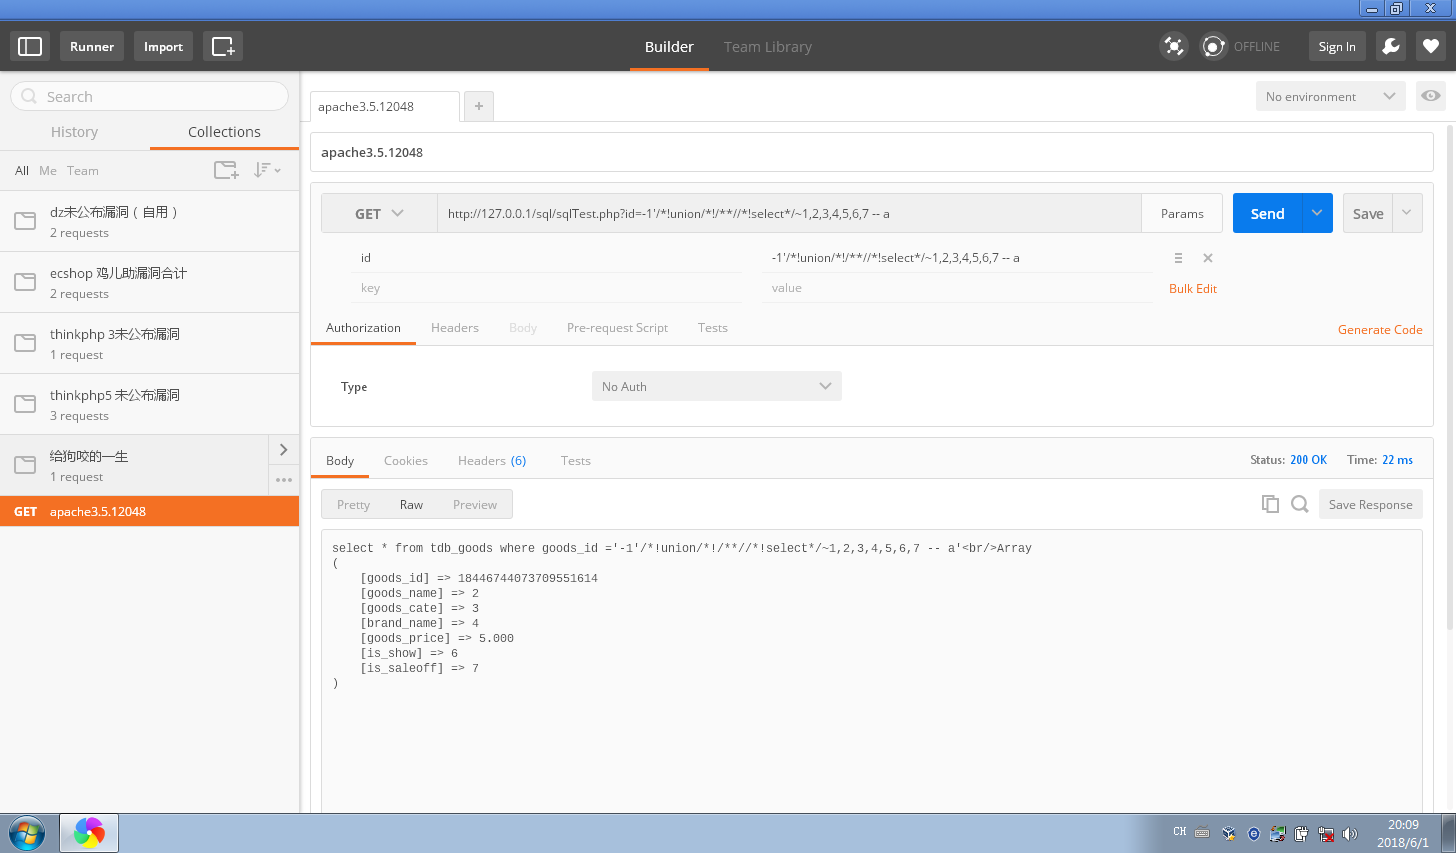The height and width of the screenshot is (853, 1456).
Task: Open the id parameter row menu icon
Action: [x=1178, y=258]
